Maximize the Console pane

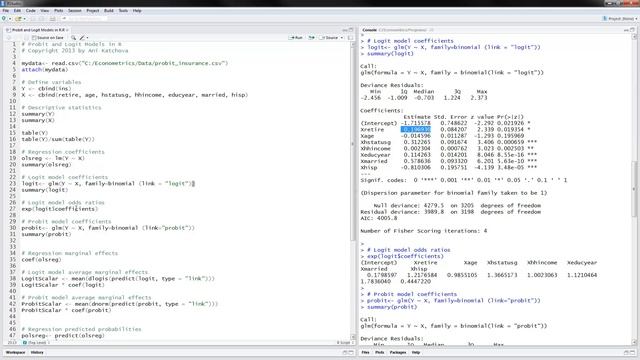tap(632, 30)
